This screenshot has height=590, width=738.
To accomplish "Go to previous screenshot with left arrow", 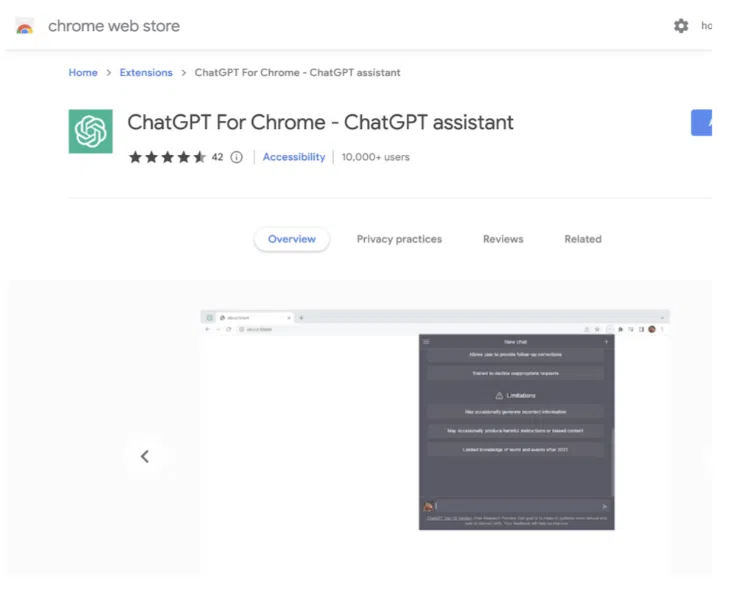I will point(145,456).
